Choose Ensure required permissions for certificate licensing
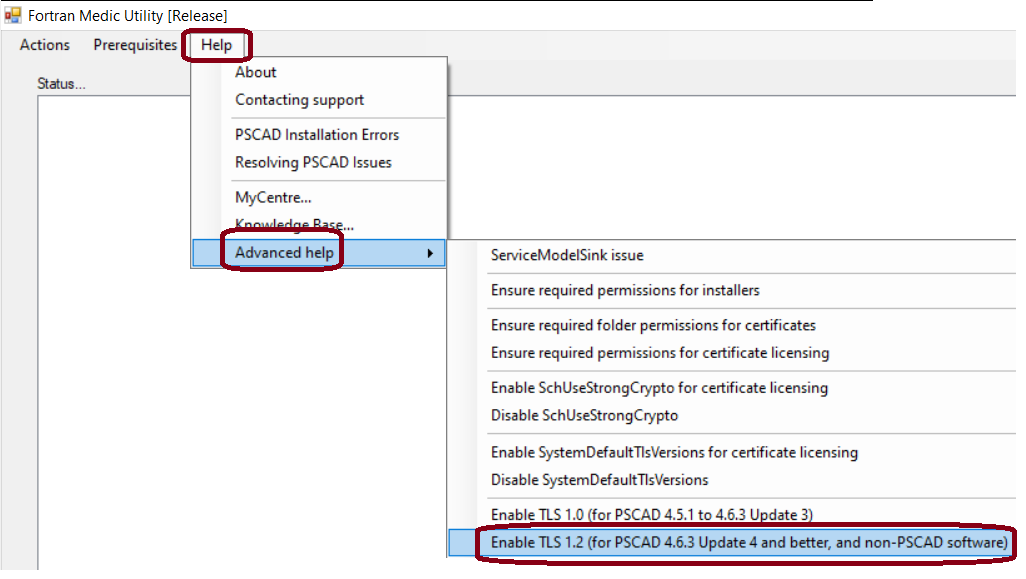The image size is (1026, 579). (660, 353)
